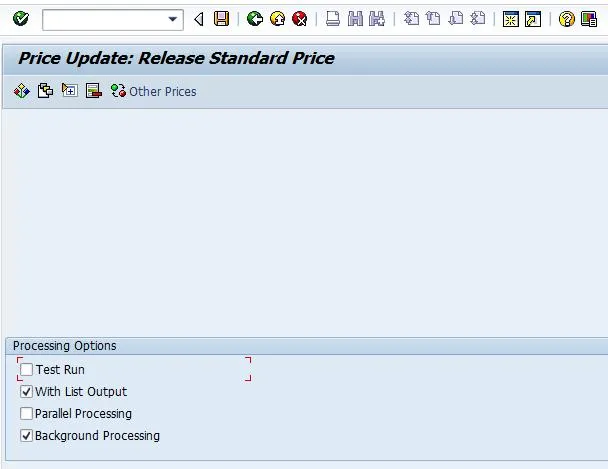Click the Other Prices button

tap(154, 91)
